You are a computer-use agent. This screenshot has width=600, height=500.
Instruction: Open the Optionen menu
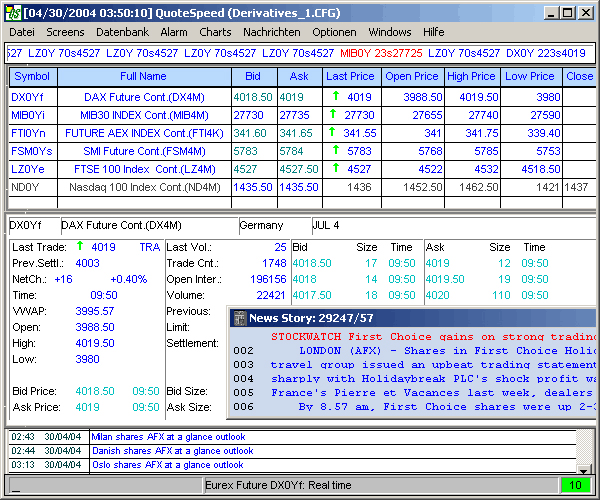tap(334, 32)
